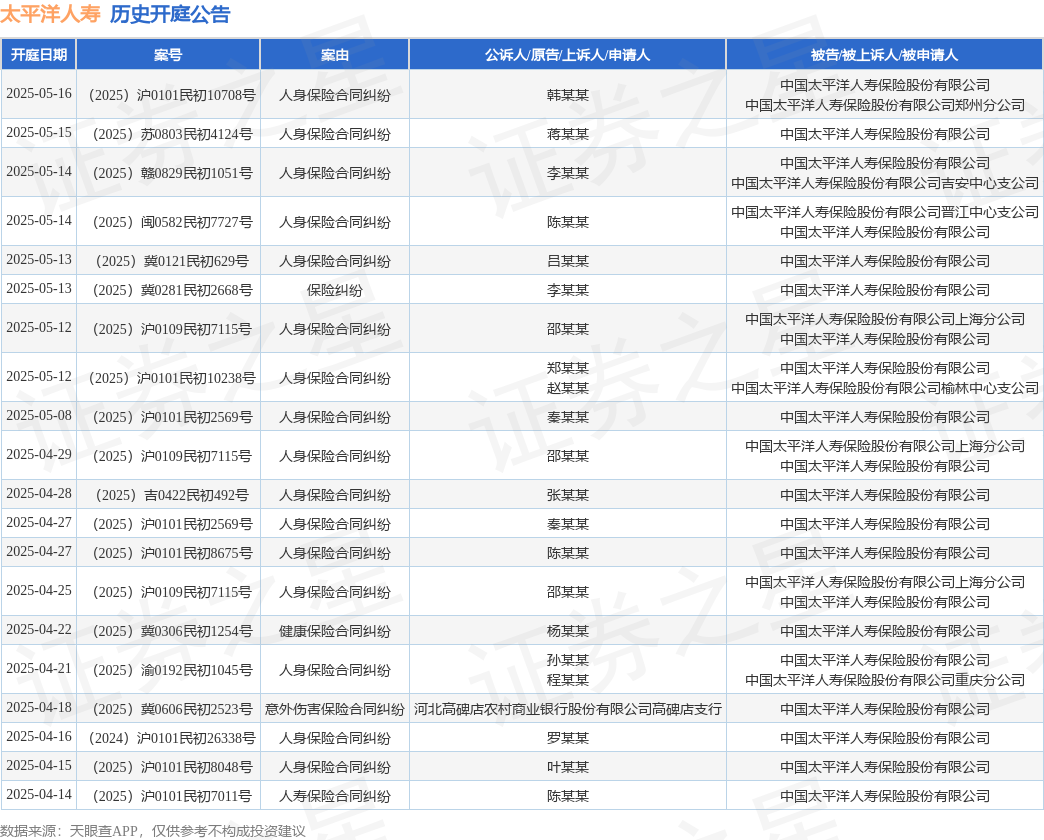Select date cell 2025-05-12 for case 沪0109民初7115号
Image resolution: width=1044 pixels, height=840 pixels.
pos(39,327)
